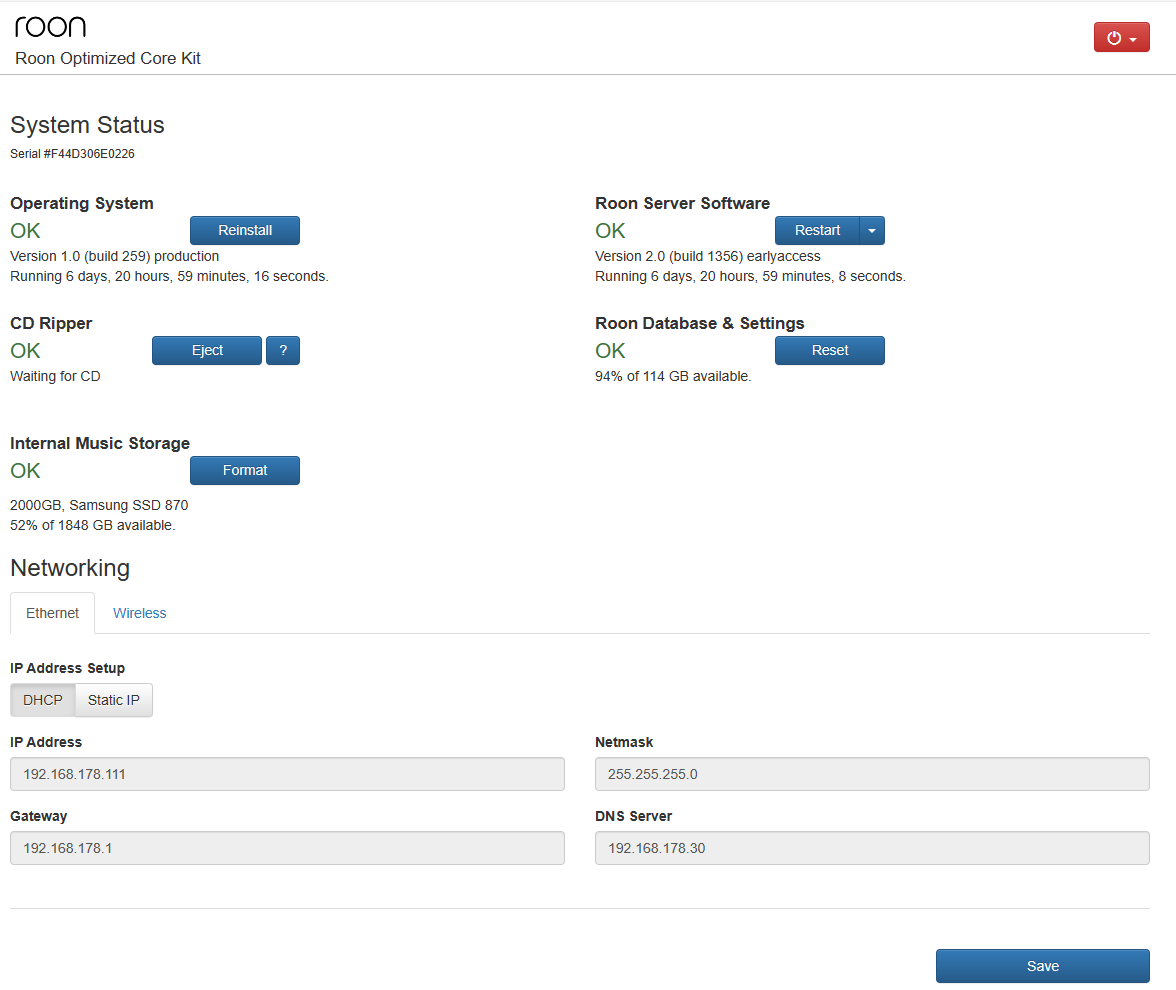Save the networking settings
This screenshot has height=990, width=1176.
tap(1042, 966)
